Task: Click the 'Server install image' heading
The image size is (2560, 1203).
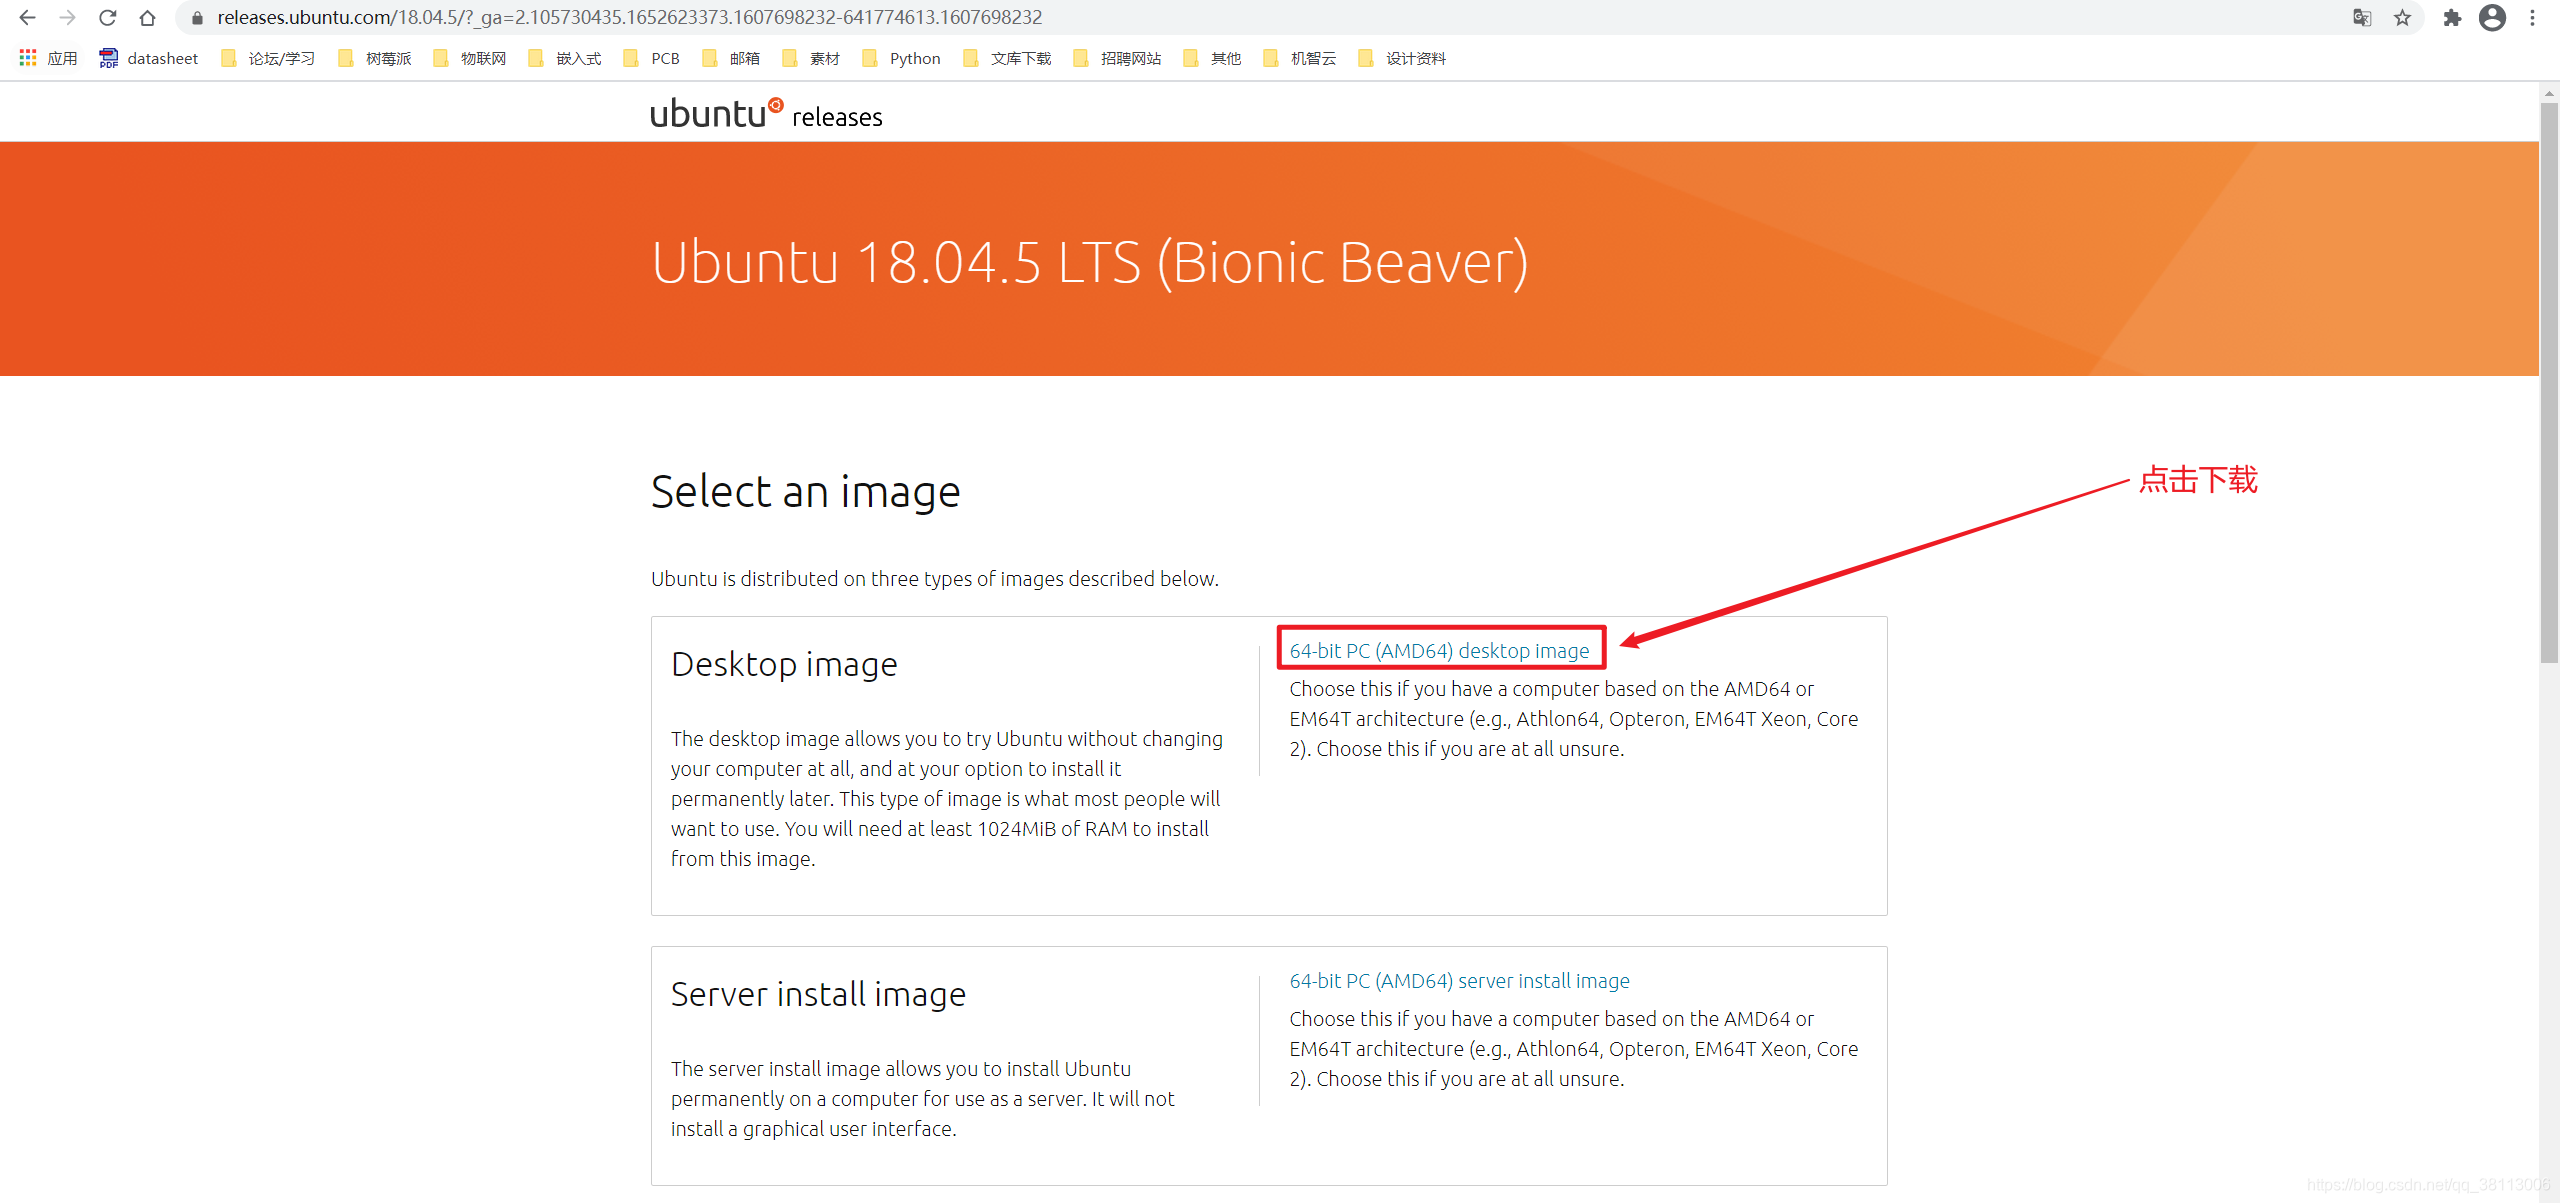Action: pyautogui.click(x=818, y=994)
